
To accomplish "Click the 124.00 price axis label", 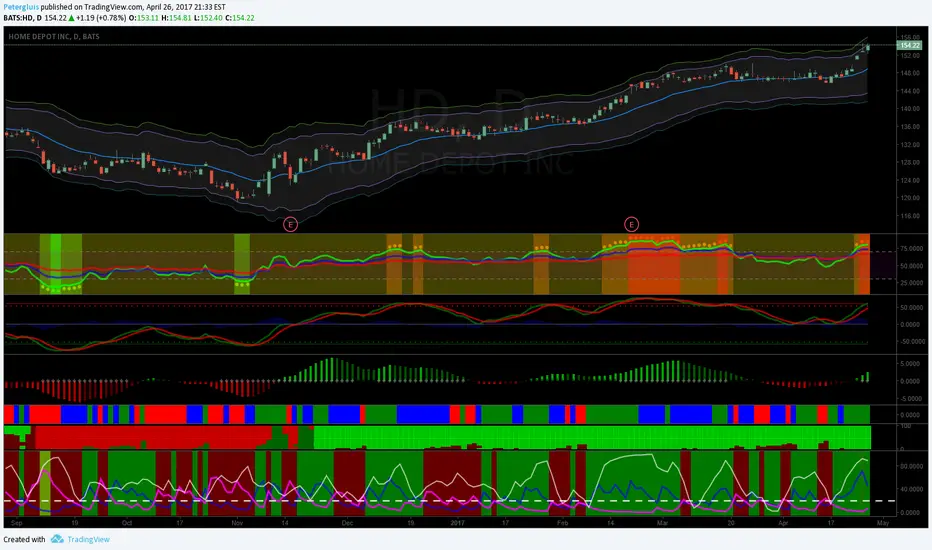I will (910, 180).
